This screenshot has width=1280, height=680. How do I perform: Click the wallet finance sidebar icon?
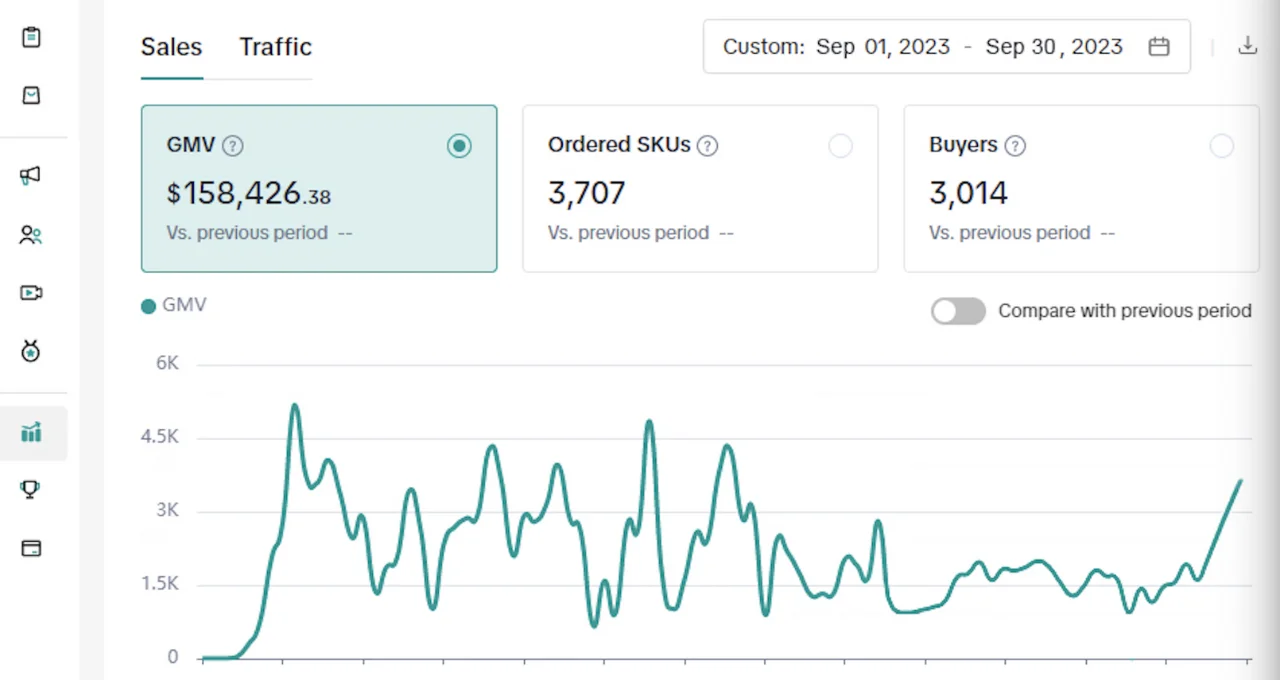[x=31, y=548]
